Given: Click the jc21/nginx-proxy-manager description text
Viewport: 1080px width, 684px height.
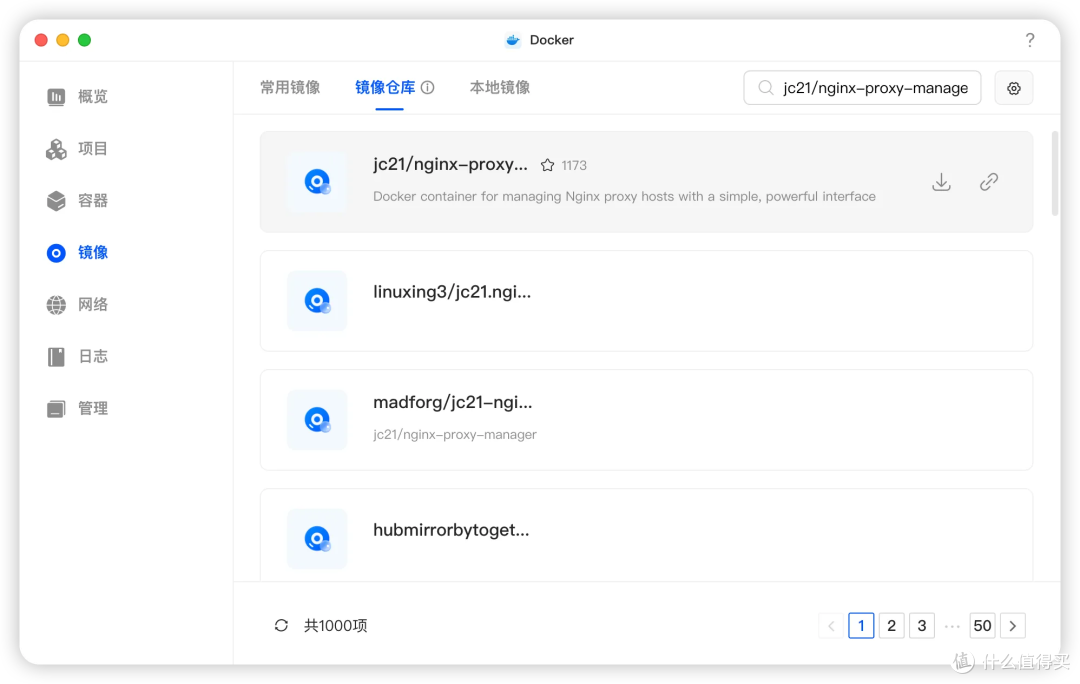Looking at the screenshot, I should pyautogui.click(x=455, y=435).
